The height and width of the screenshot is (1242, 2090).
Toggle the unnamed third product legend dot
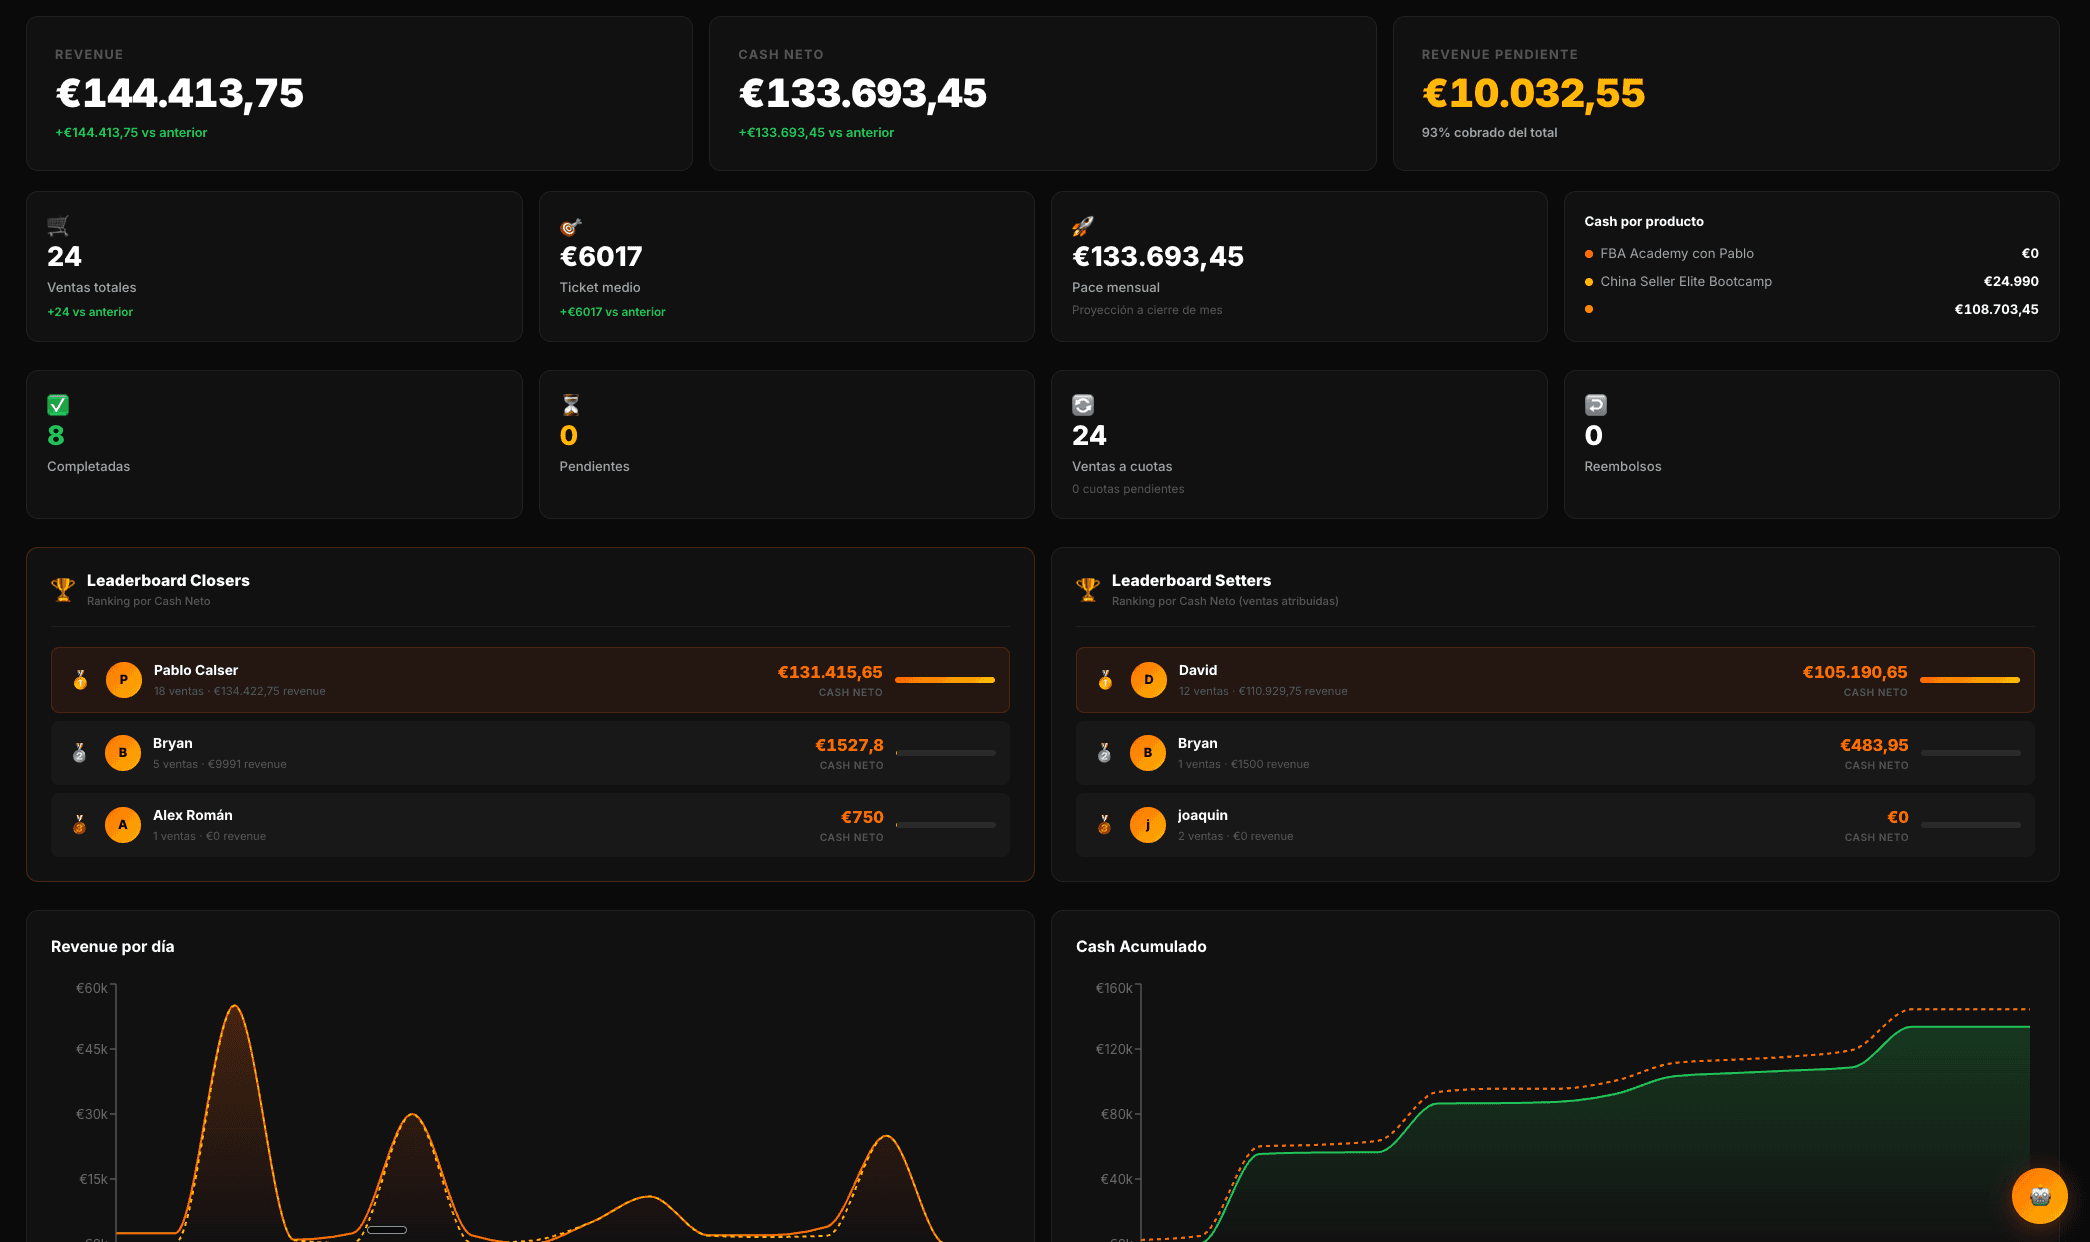point(1588,309)
